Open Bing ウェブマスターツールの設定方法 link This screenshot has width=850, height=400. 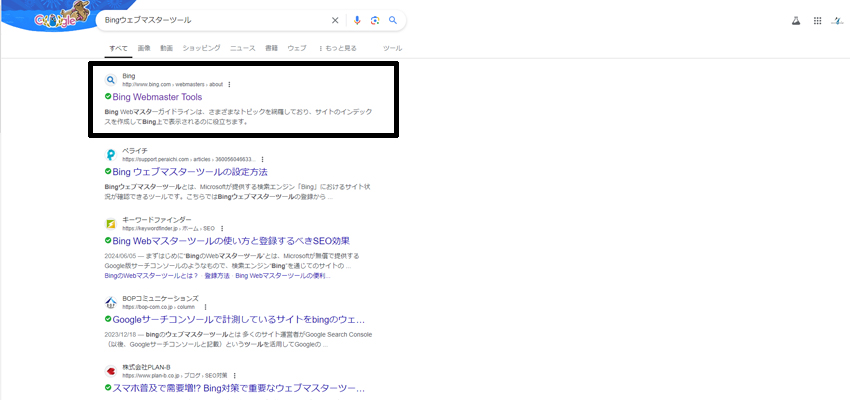point(190,172)
